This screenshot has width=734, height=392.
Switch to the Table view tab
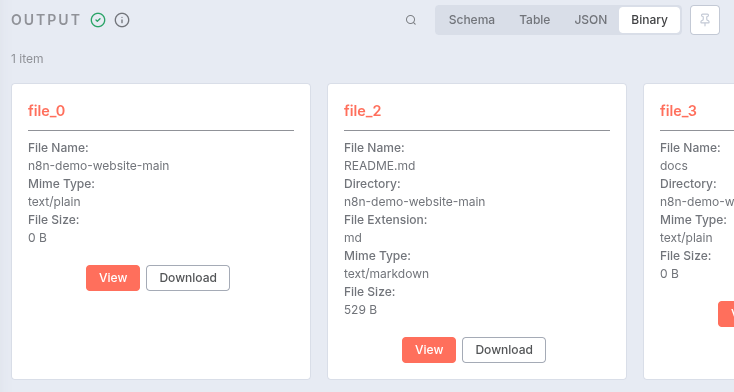pyautogui.click(x=535, y=20)
